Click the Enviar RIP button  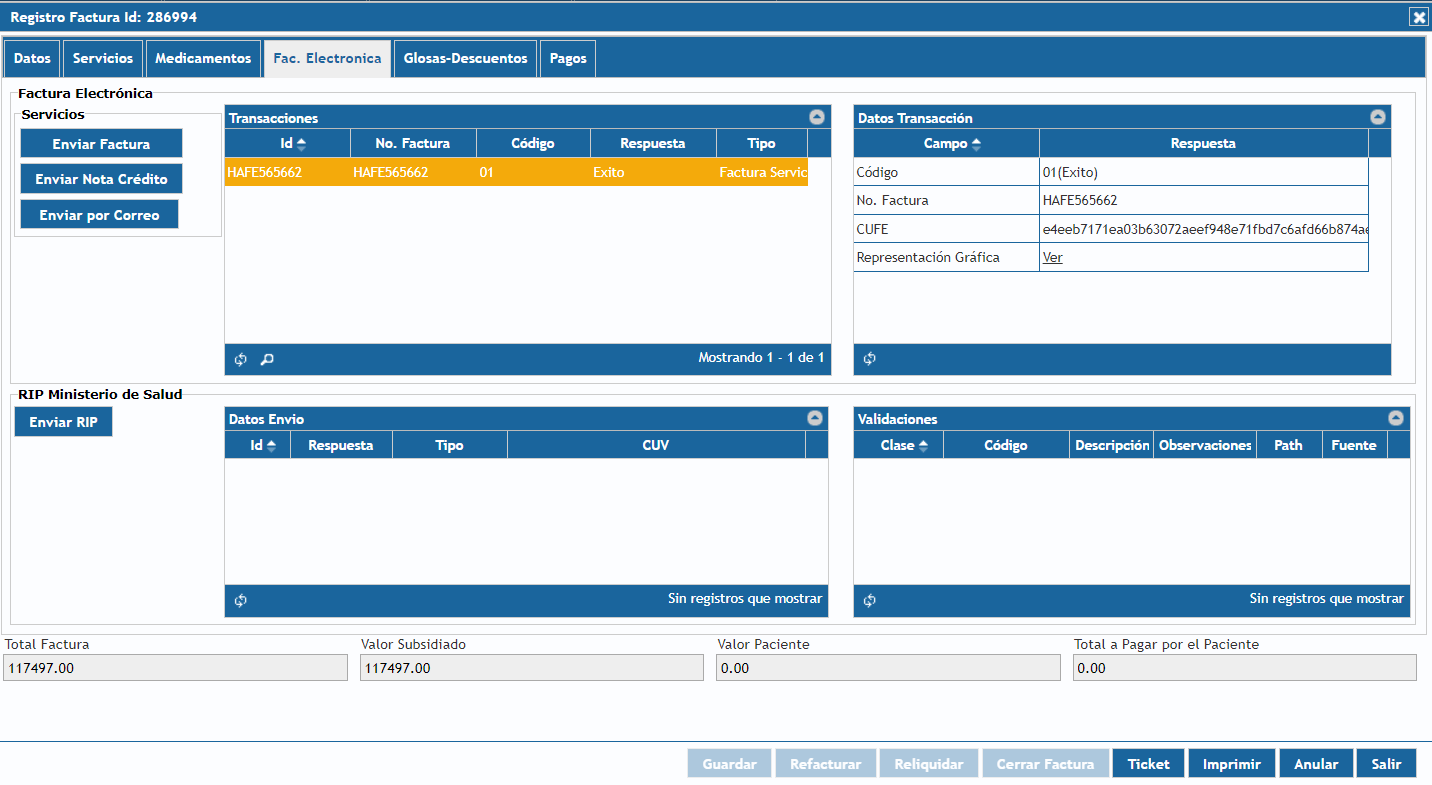[63, 422]
